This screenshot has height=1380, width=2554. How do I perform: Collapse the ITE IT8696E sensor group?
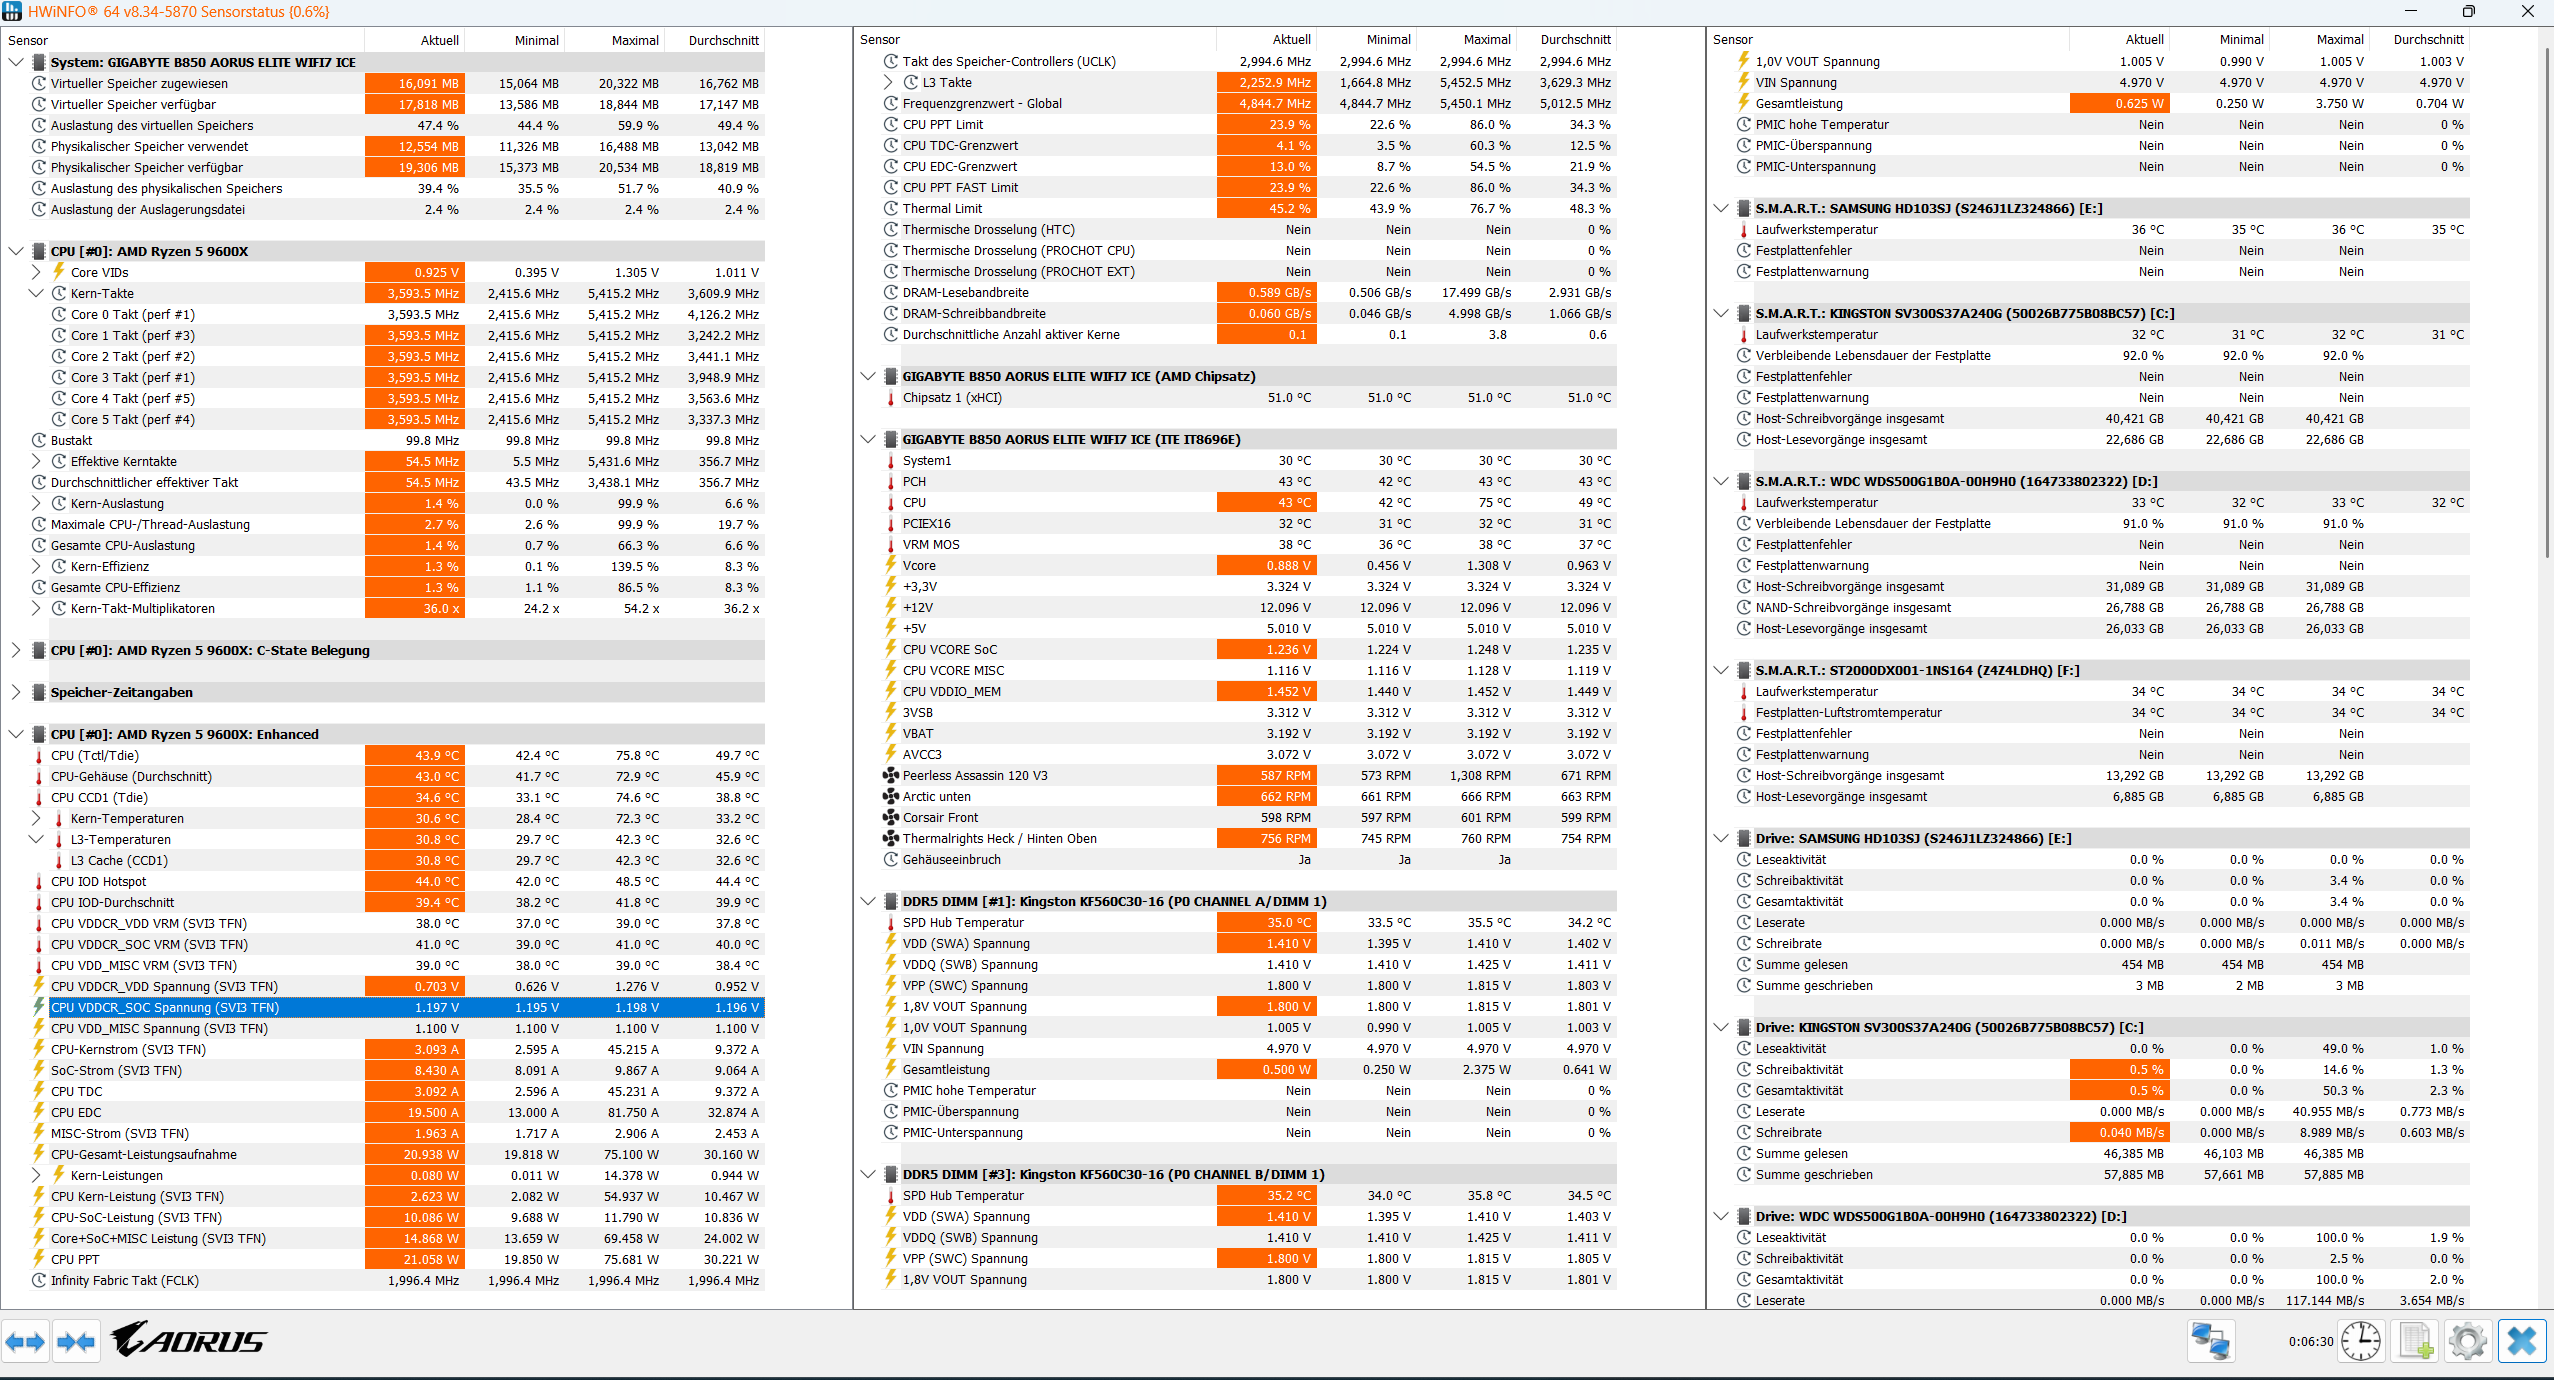tap(868, 440)
